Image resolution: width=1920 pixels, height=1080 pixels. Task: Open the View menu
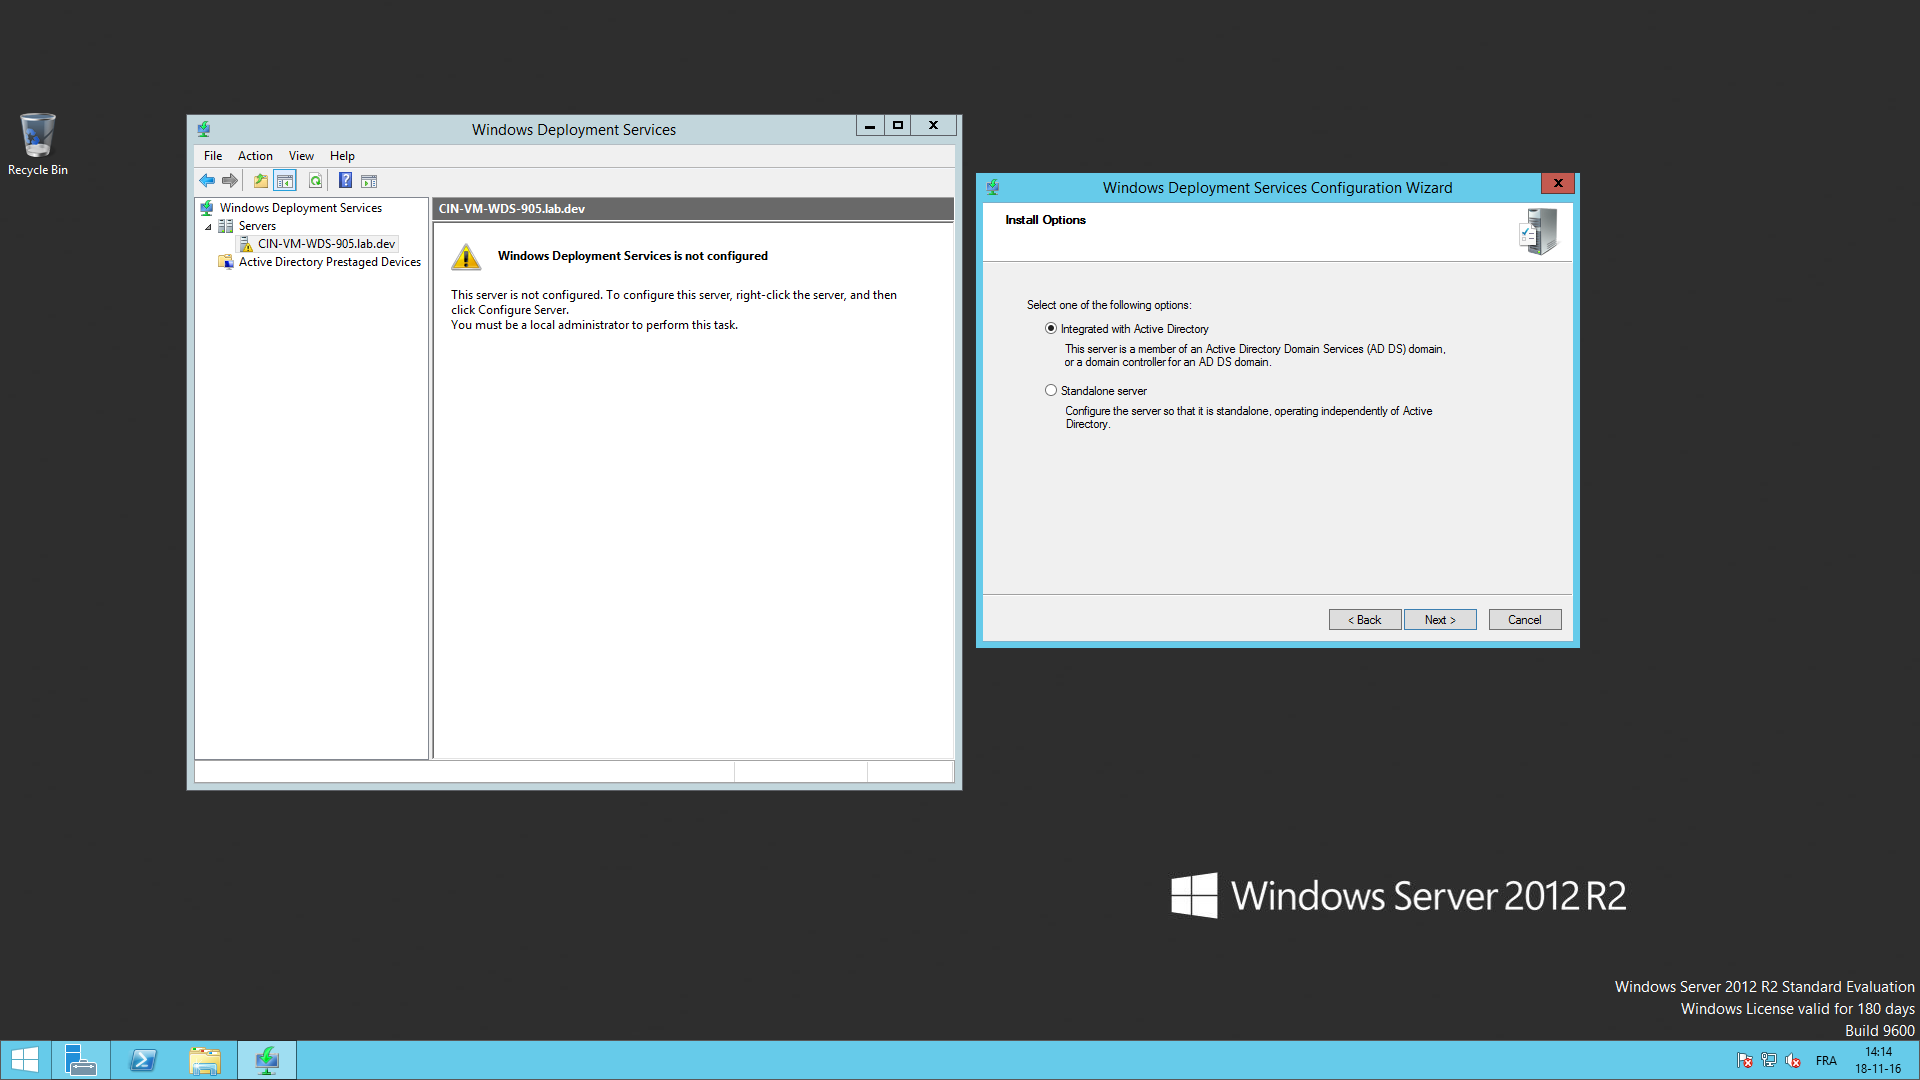tap(301, 156)
